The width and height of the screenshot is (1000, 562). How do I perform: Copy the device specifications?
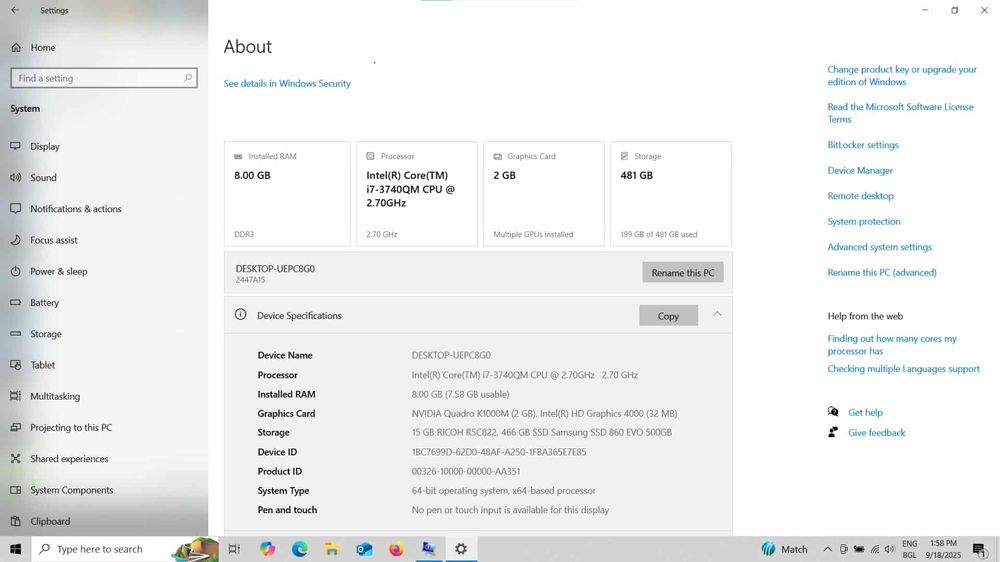pos(668,316)
